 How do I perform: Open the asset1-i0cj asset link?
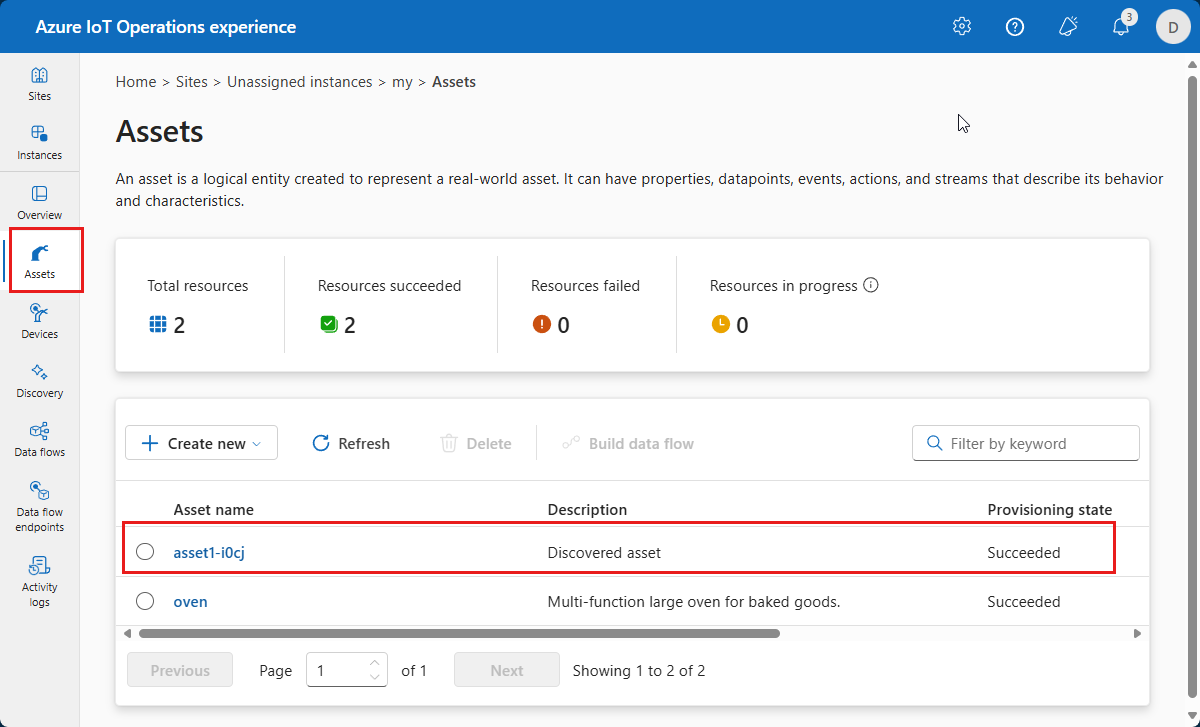click(x=209, y=552)
